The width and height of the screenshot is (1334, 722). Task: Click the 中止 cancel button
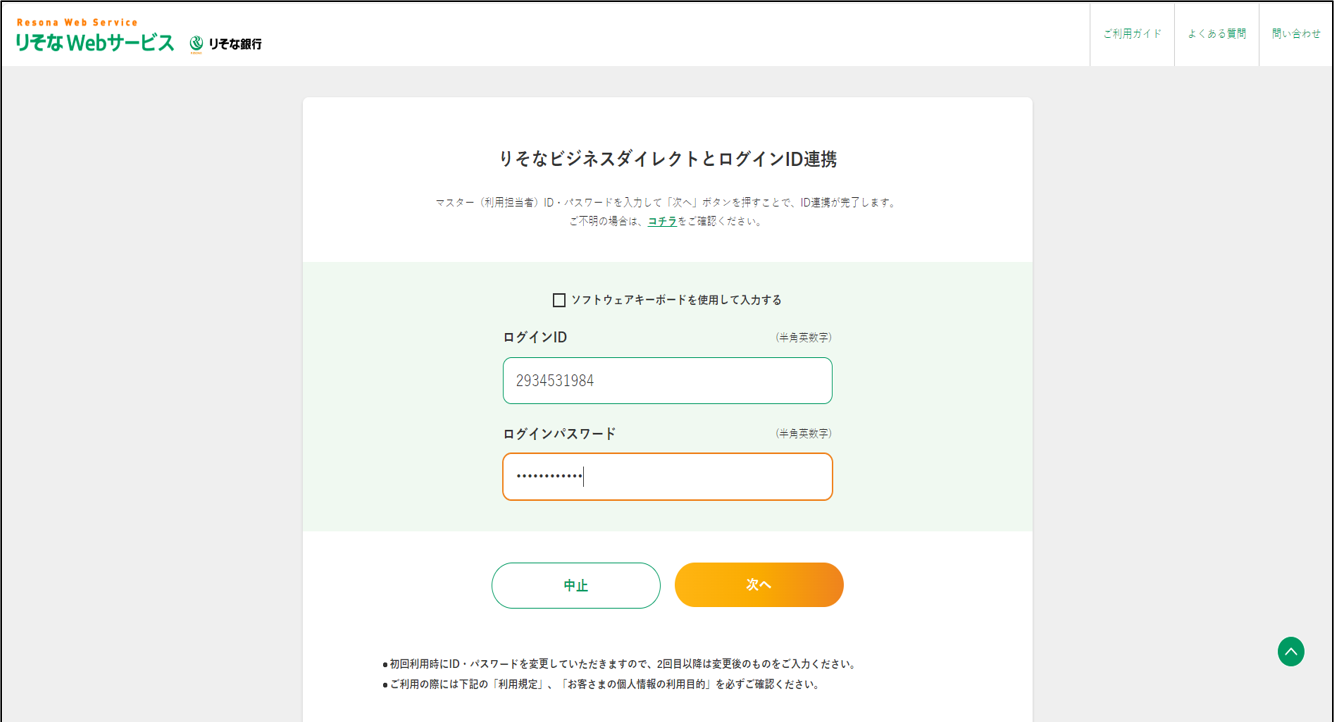tap(576, 586)
